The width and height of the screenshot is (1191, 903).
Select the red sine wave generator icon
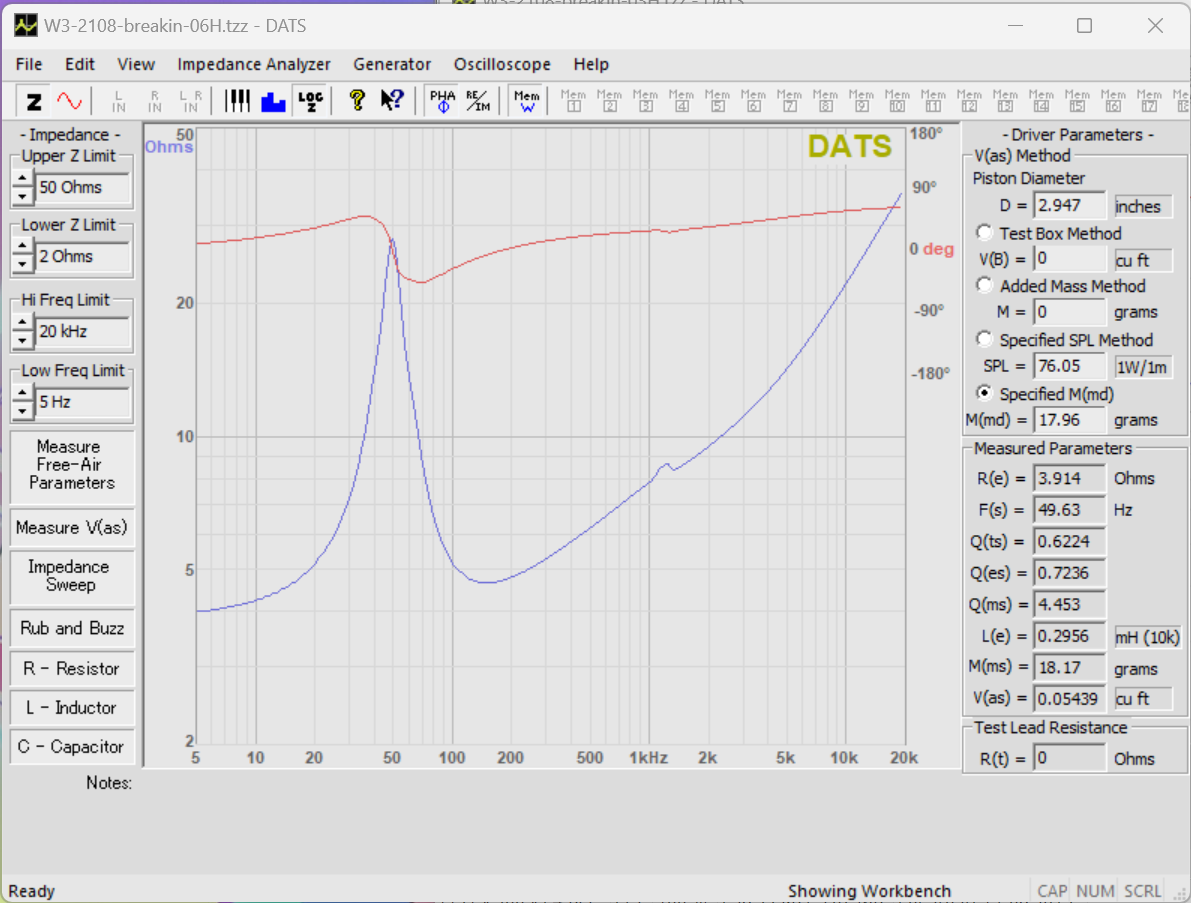point(69,101)
